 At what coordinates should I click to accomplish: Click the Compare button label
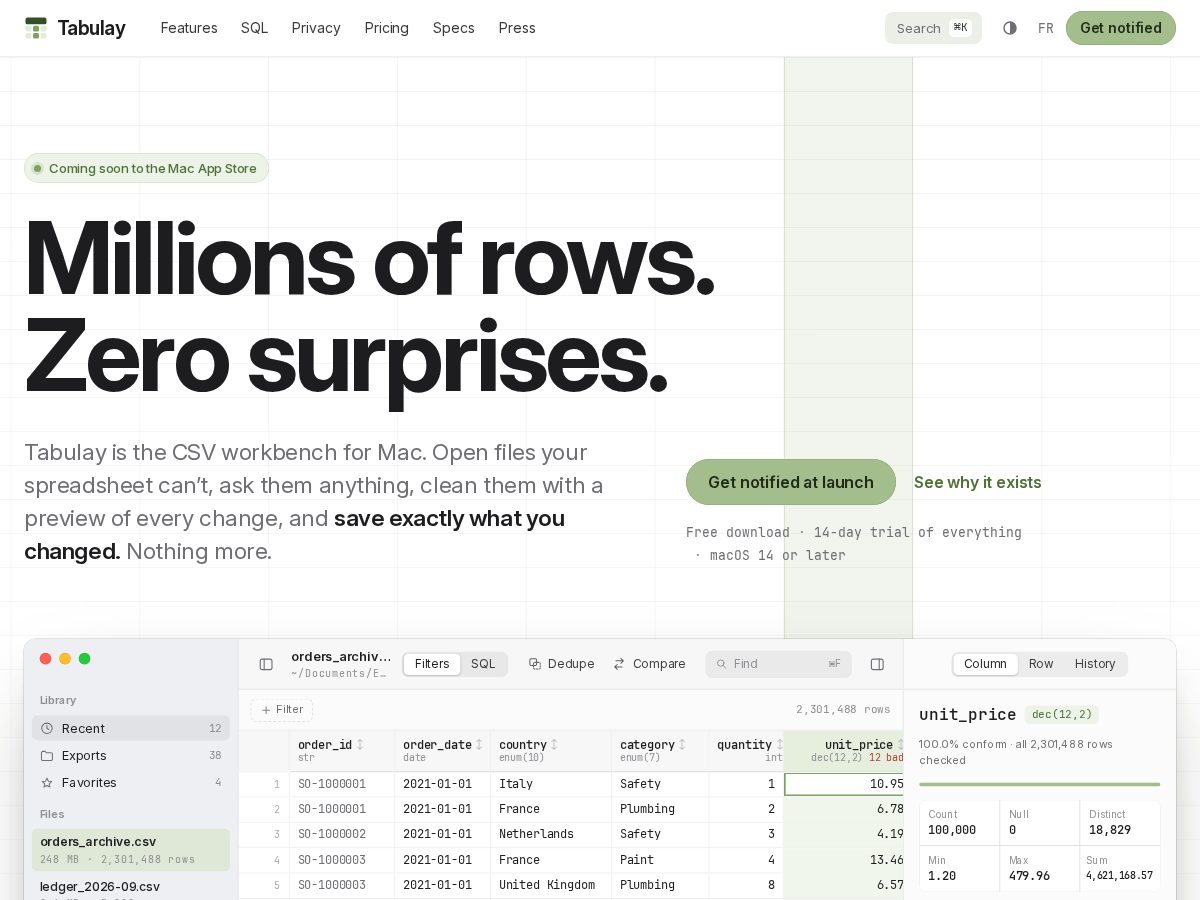pyautogui.click(x=659, y=664)
